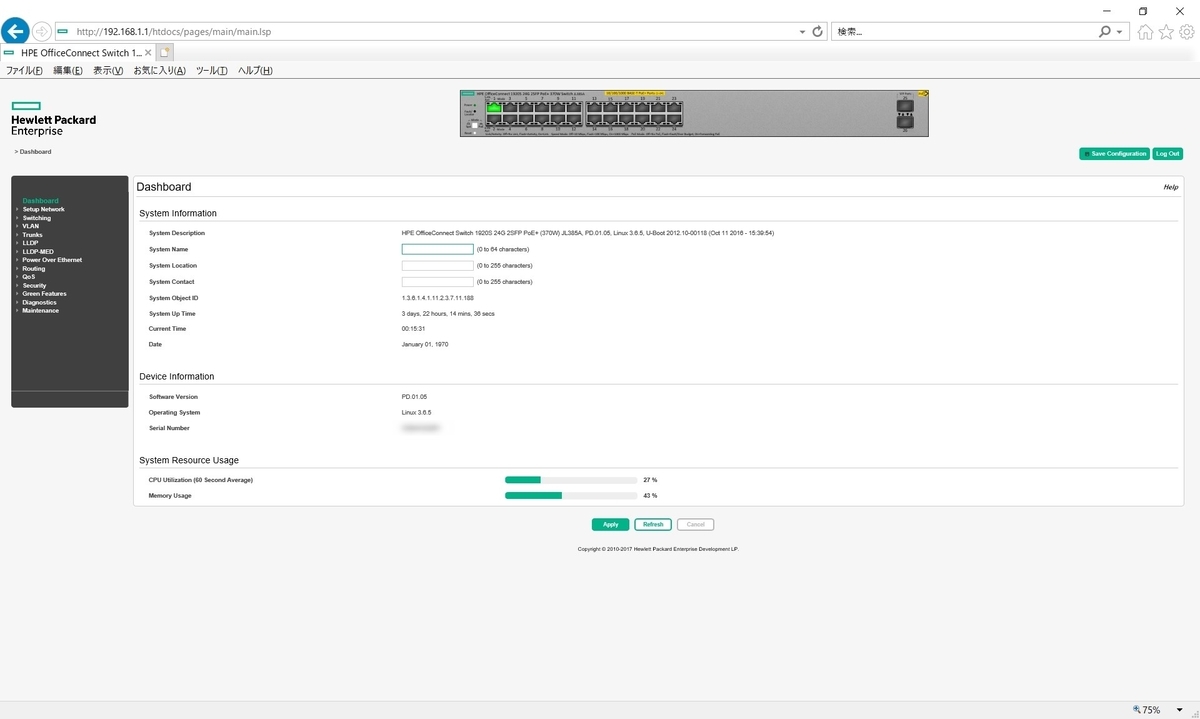
Task: Open the ファイル(F) menu
Action: 24,71
